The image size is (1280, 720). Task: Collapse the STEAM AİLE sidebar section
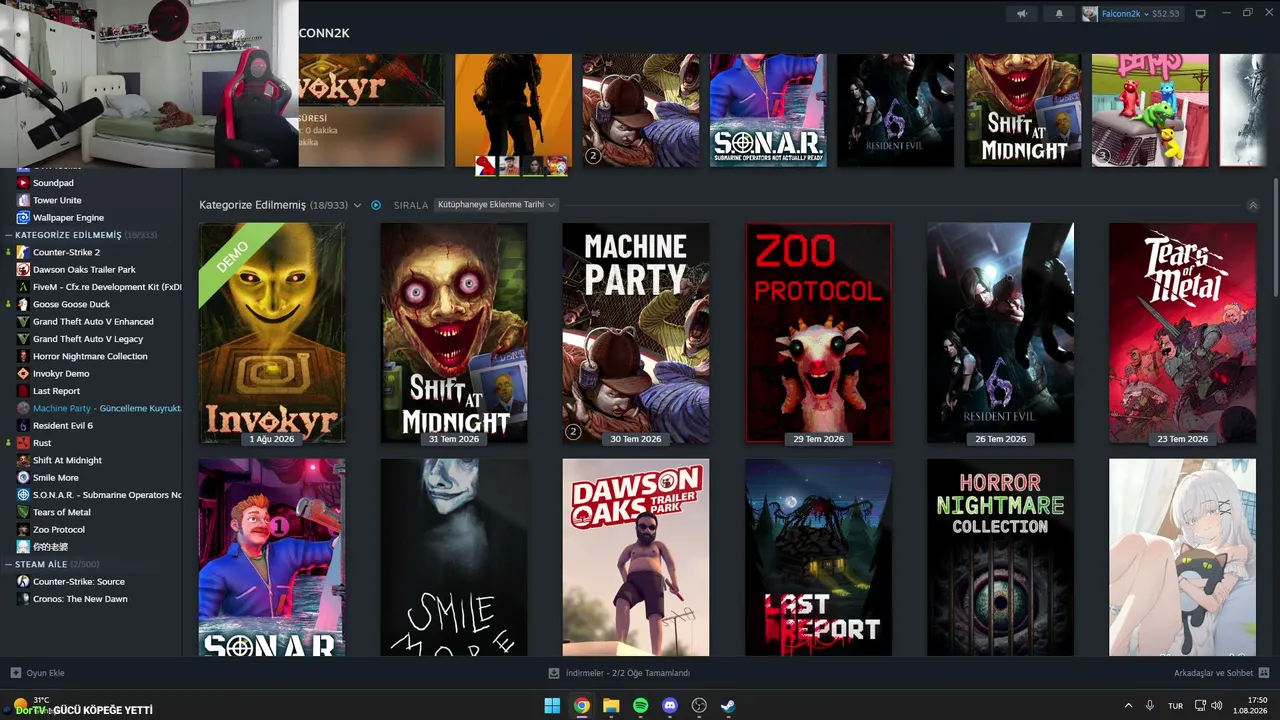point(9,564)
